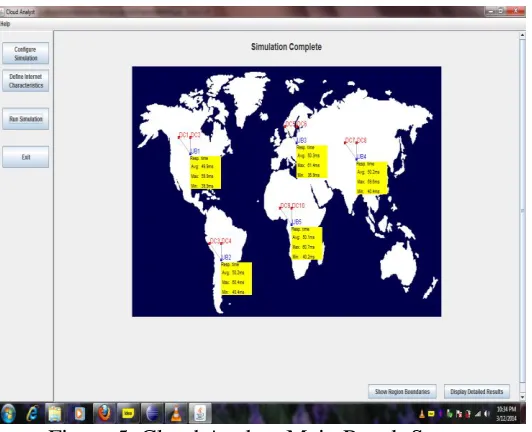Click UB4 response time yellow box
The width and height of the screenshot is (532, 432).
pyautogui.click(x=372, y=178)
